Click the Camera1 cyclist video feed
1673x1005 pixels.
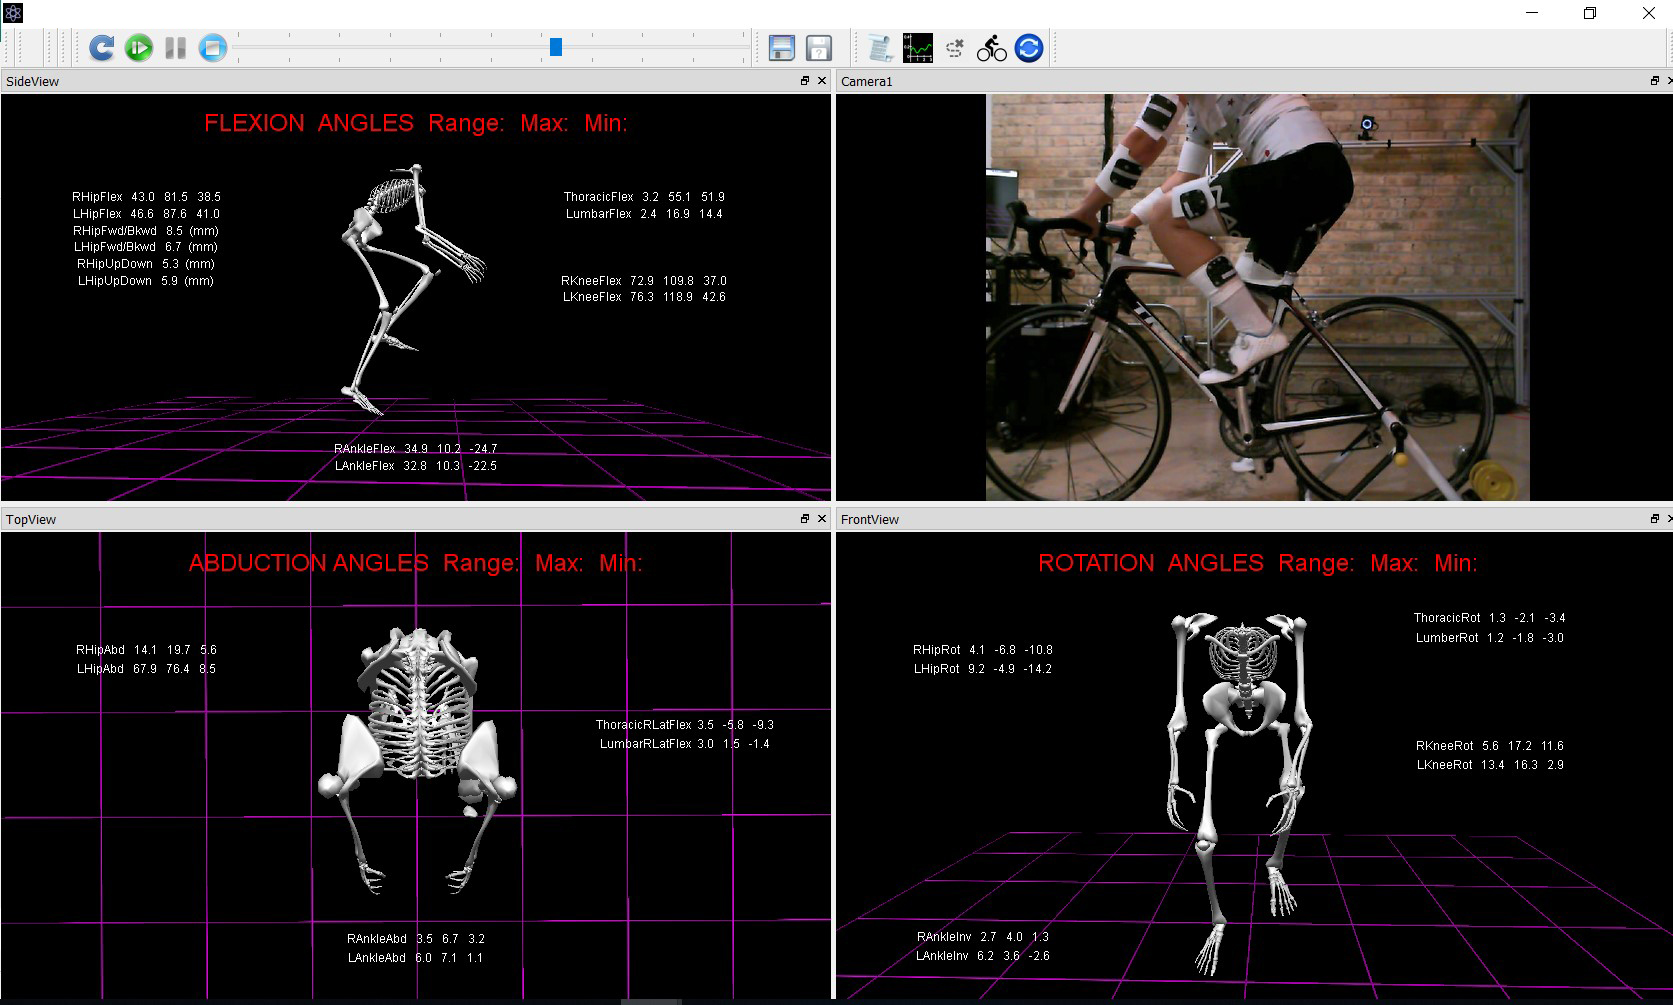pyautogui.click(x=1257, y=297)
